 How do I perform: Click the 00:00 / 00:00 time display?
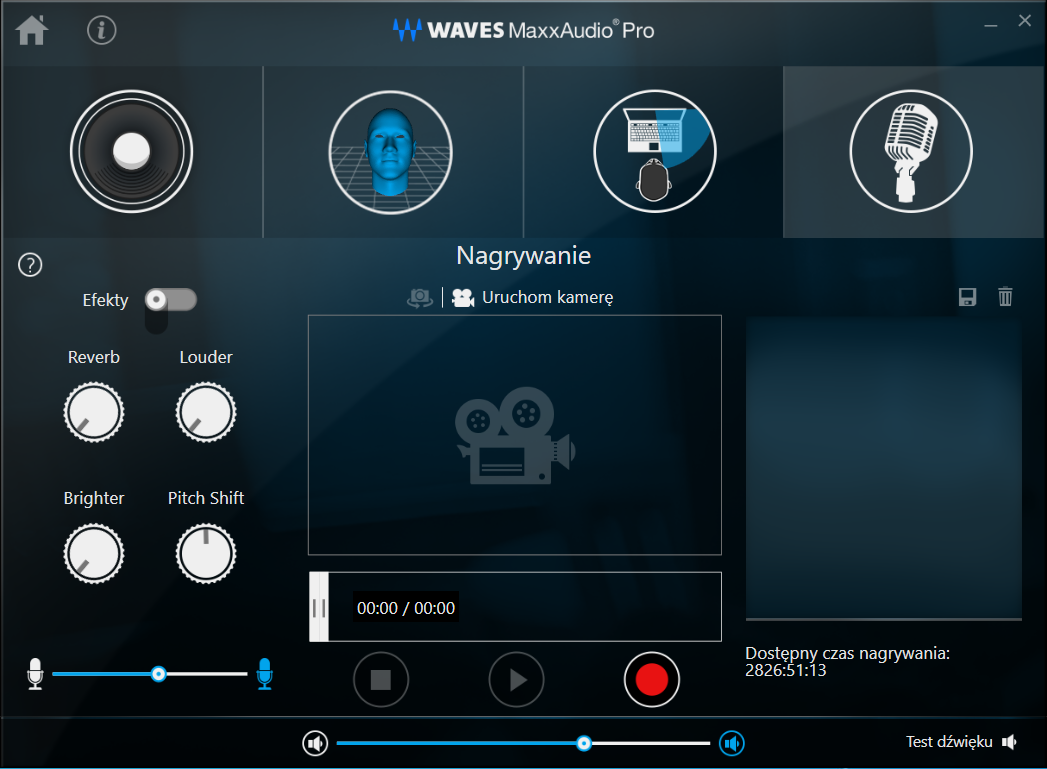406,607
